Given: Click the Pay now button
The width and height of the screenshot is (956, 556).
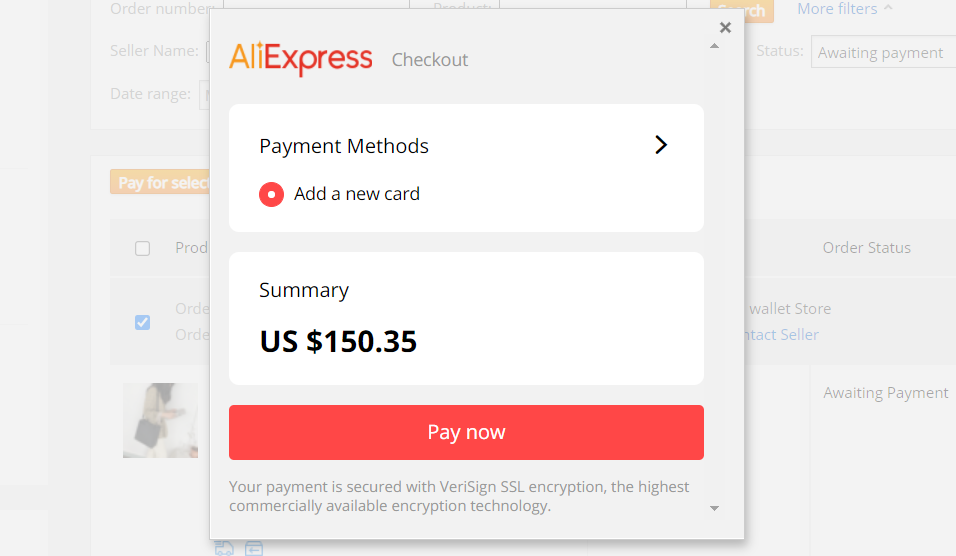Looking at the screenshot, I should click(466, 432).
